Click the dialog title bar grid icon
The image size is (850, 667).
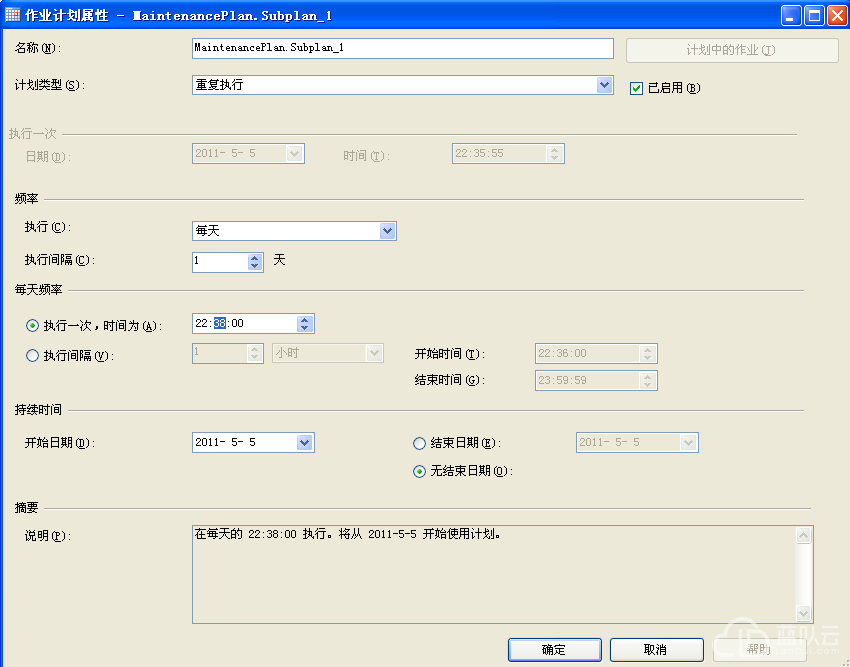[x=13, y=15]
